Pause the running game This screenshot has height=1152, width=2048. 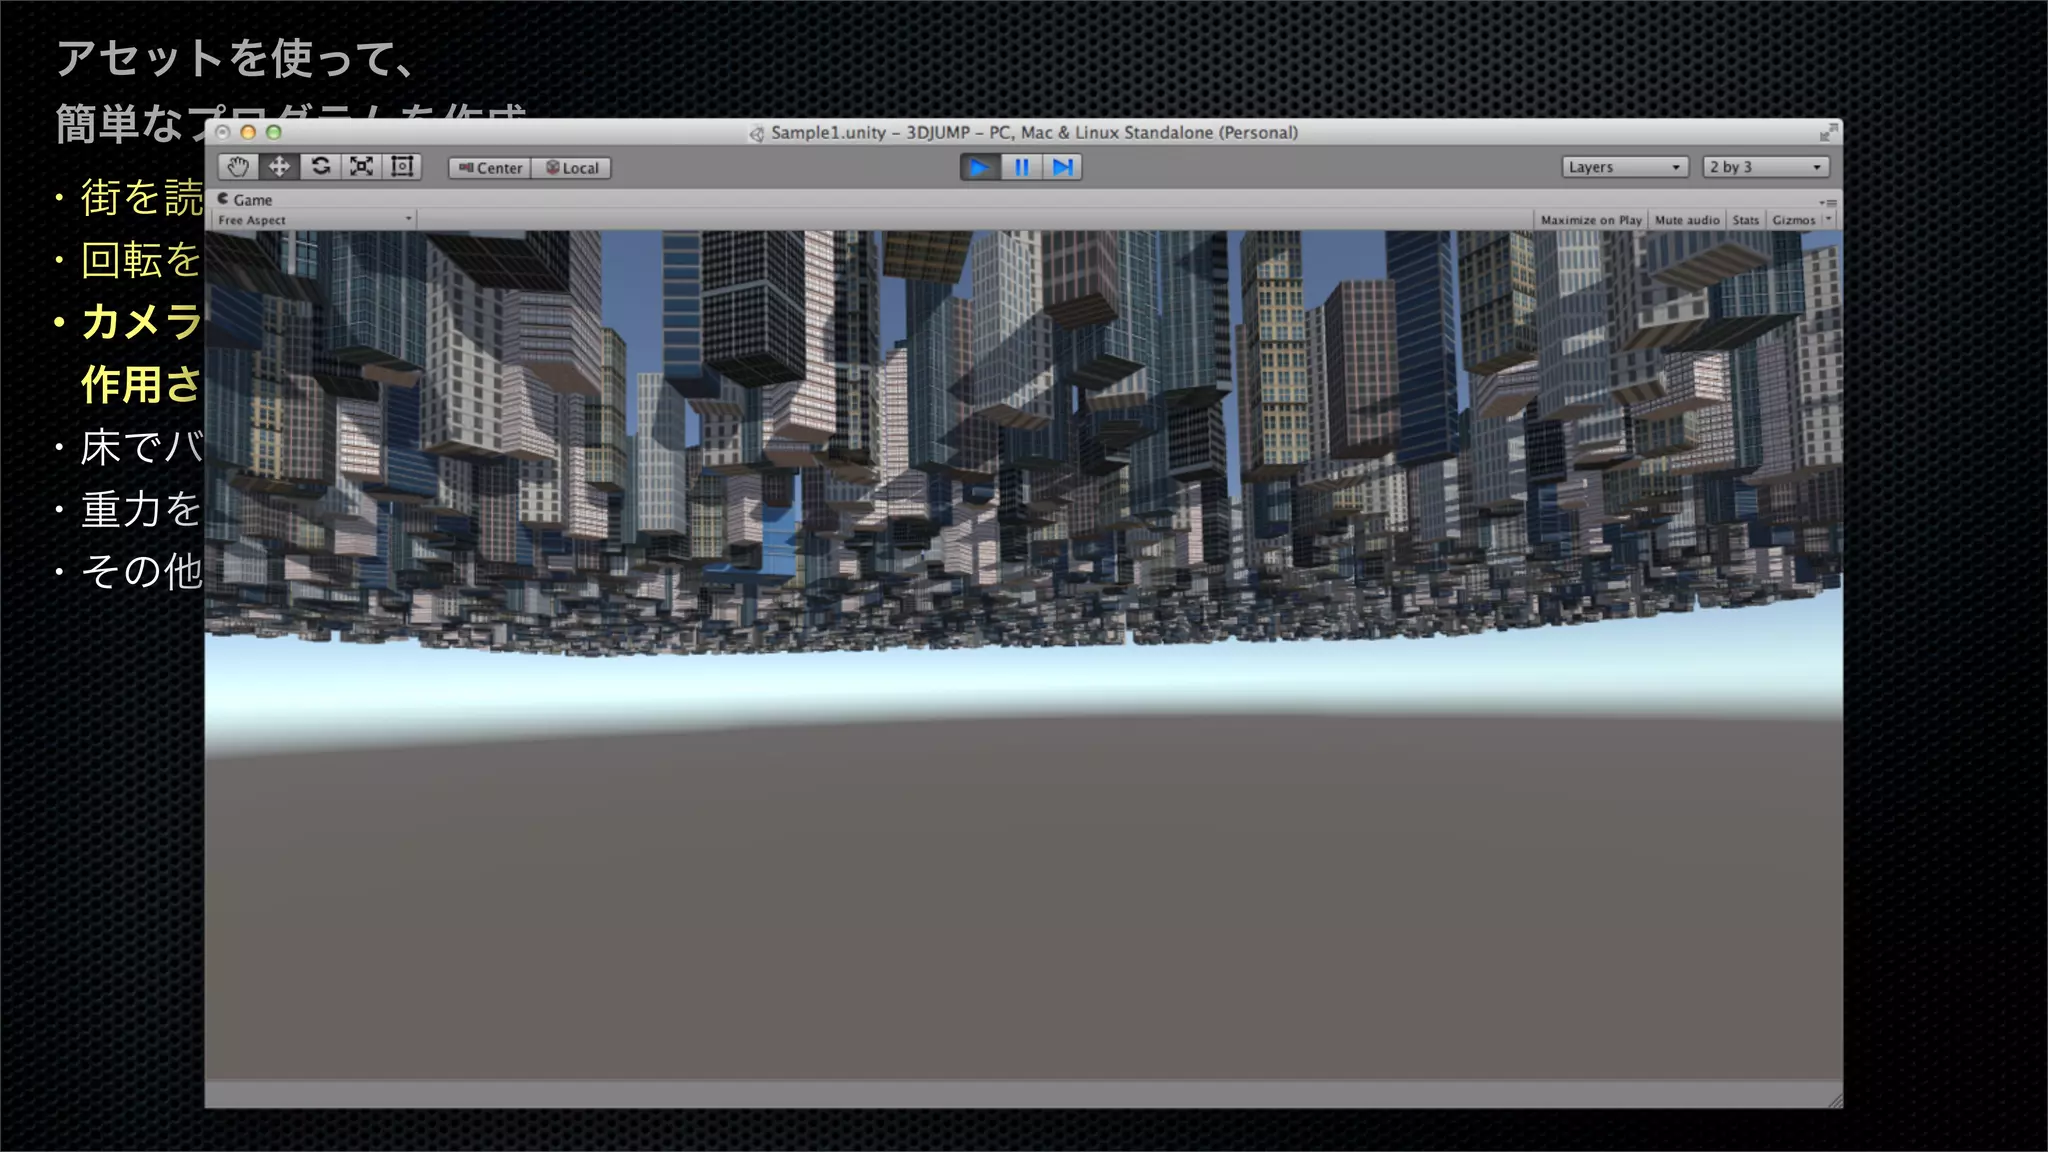pyautogui.click(x=1021, y=167)
